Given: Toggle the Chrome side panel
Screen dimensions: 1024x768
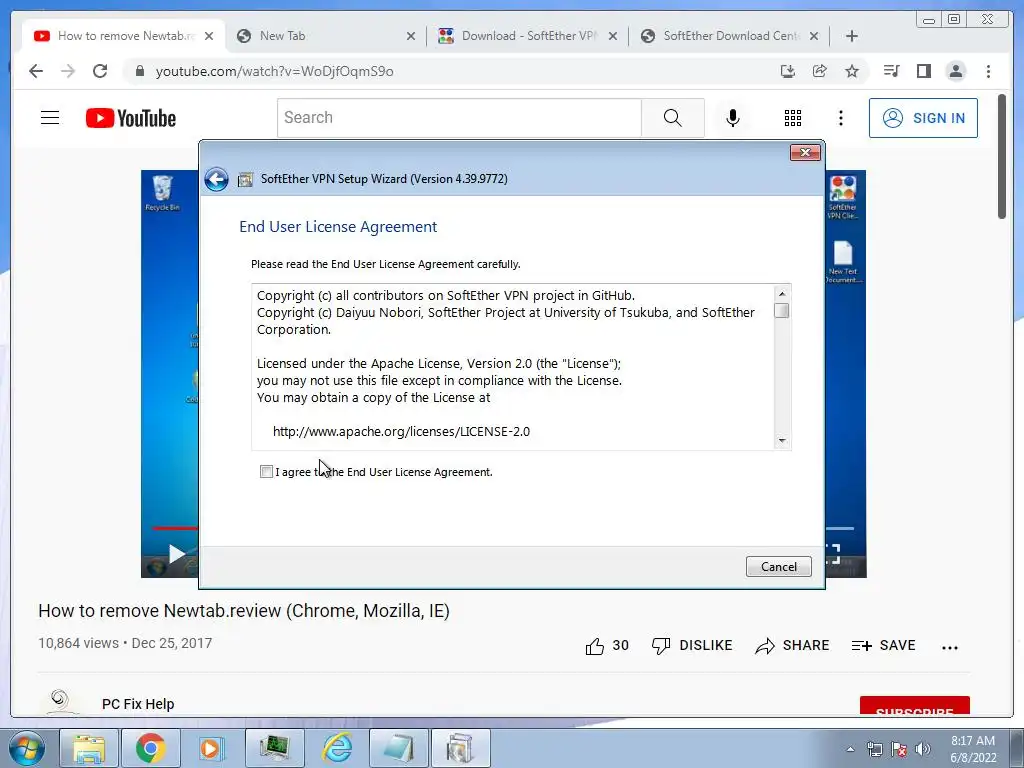Looking at the screenshot, I should tap(923, 71).
